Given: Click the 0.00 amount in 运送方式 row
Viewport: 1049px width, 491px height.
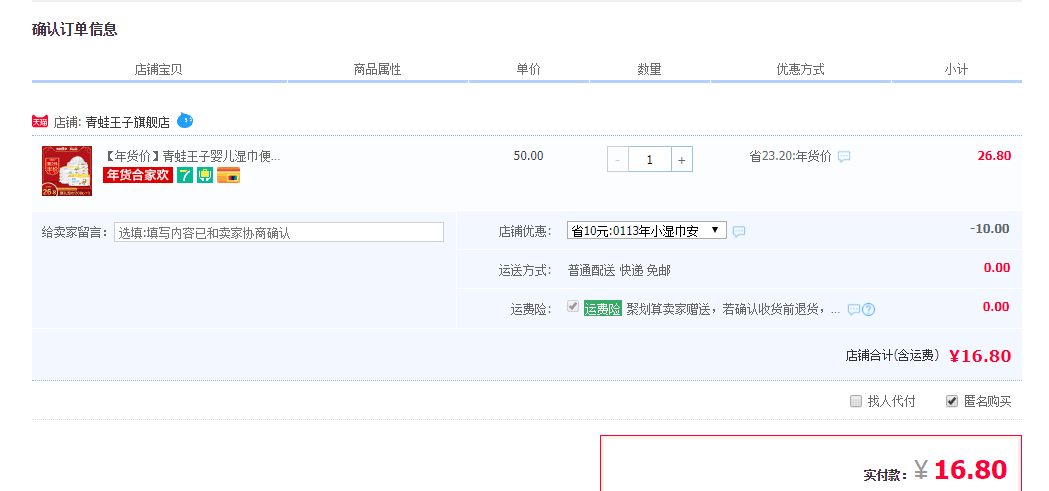Looking at the screenshot, I should click(x=997, y=268).
